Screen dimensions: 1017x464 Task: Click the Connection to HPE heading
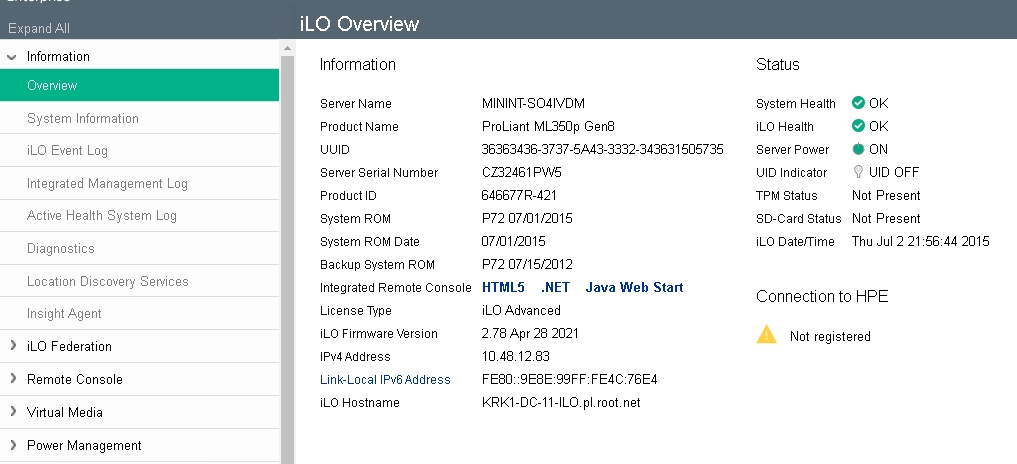pos(822,297)
